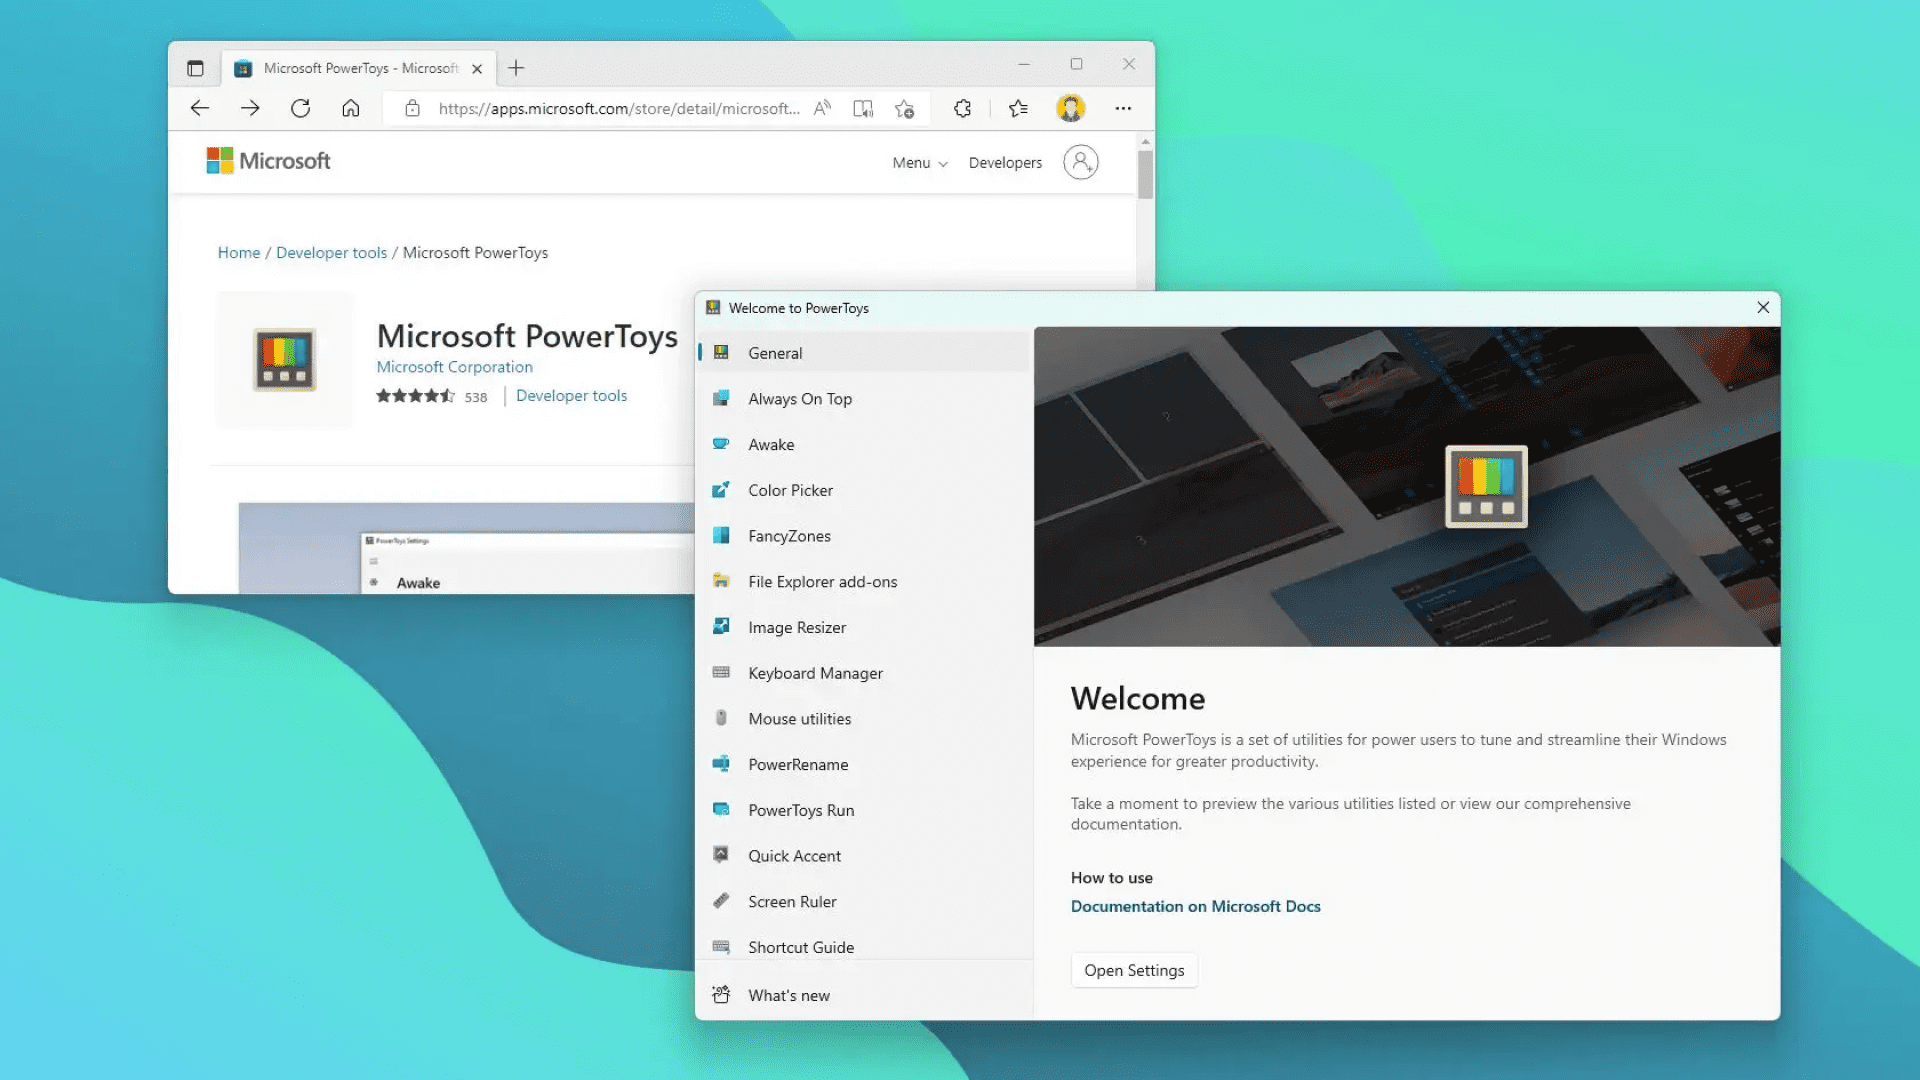This screenshot has height=1080, width=1920.
Task: Open a new tab in Edge
Action: (516, 68)
